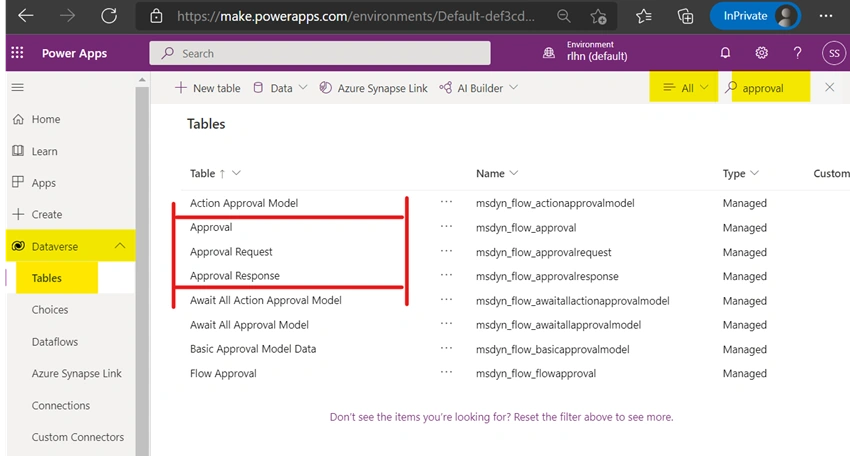
Task: Open more options for Flow Approval row
Action: tap(446, 372)
